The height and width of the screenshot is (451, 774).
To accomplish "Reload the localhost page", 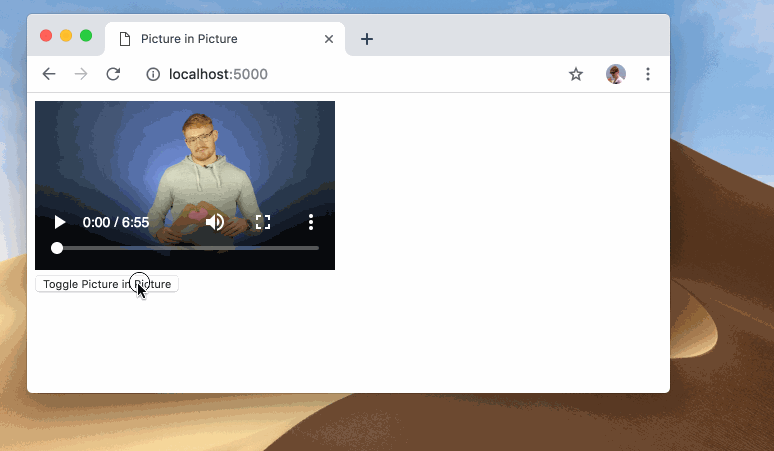I will click(x=113, y=74).
